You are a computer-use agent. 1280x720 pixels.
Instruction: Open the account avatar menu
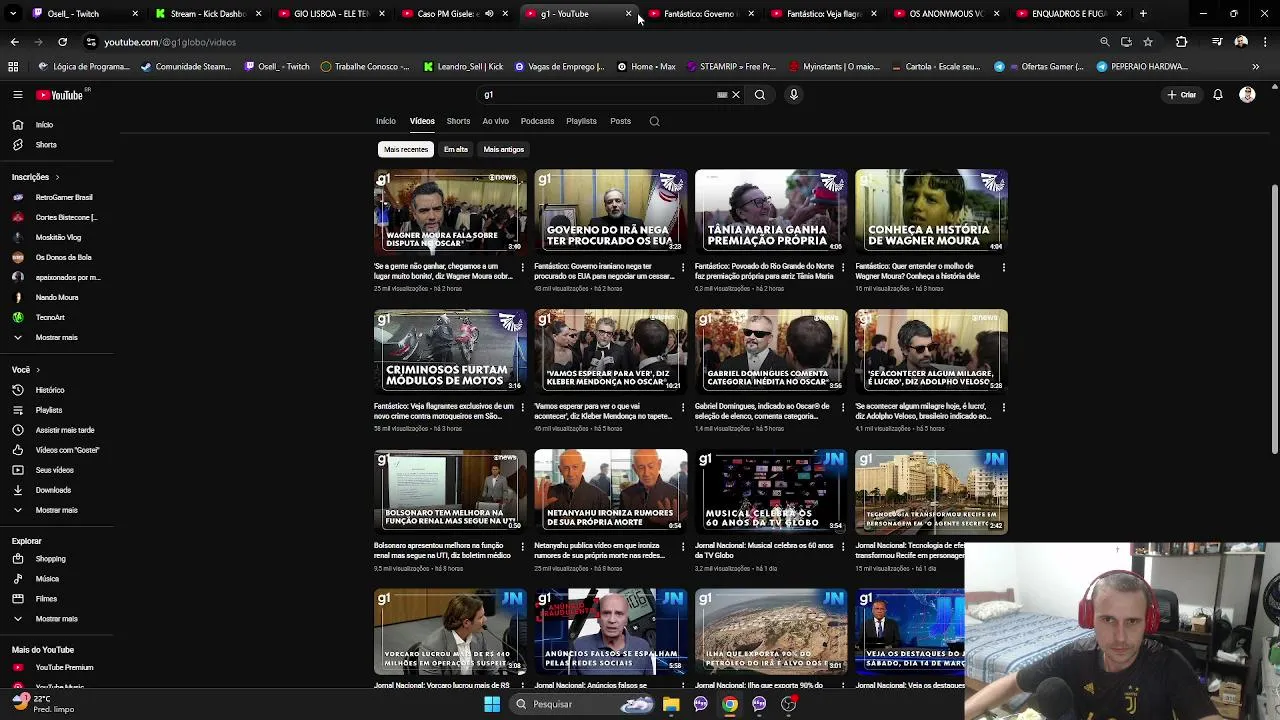pos(1247,95)
